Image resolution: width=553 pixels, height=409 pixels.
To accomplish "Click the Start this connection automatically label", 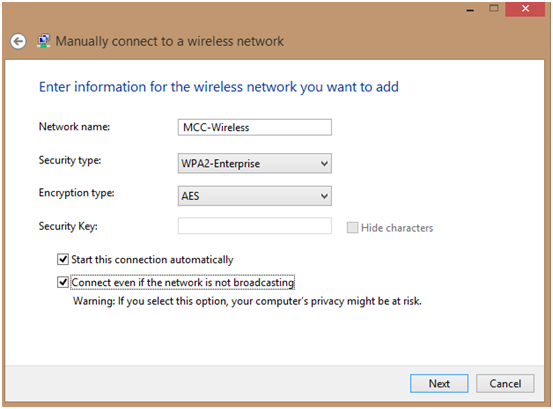I will pyautogui.click(x=152, y=260).
